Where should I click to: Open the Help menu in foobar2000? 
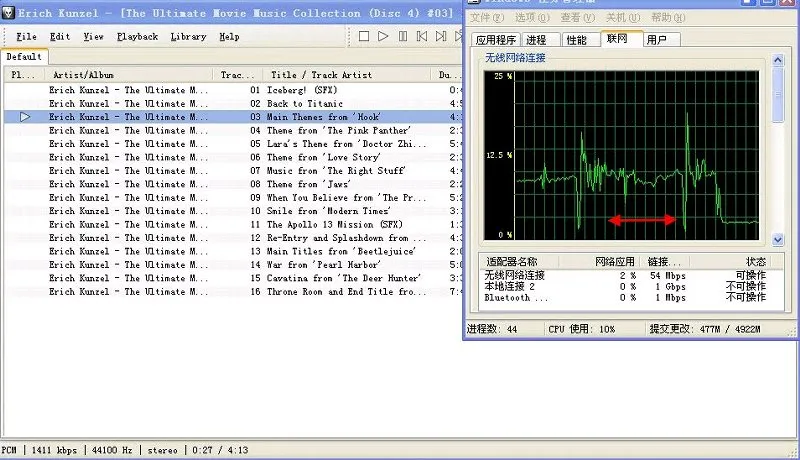pos(229,37)
